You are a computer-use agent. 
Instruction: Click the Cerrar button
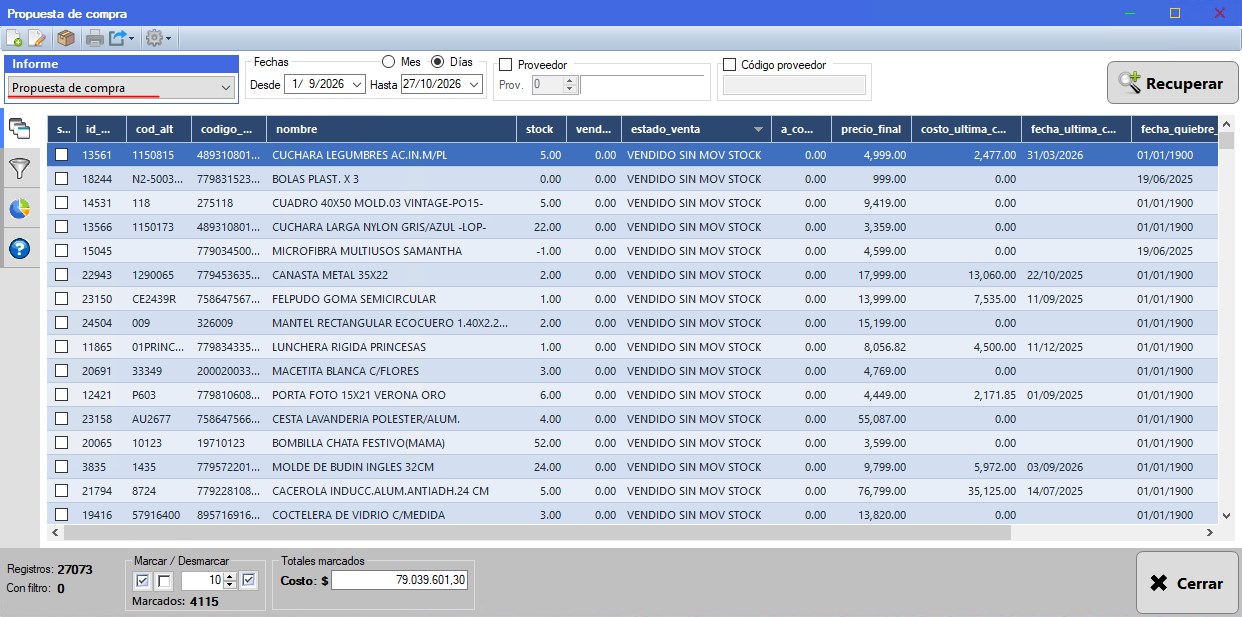pos(1187,583)
